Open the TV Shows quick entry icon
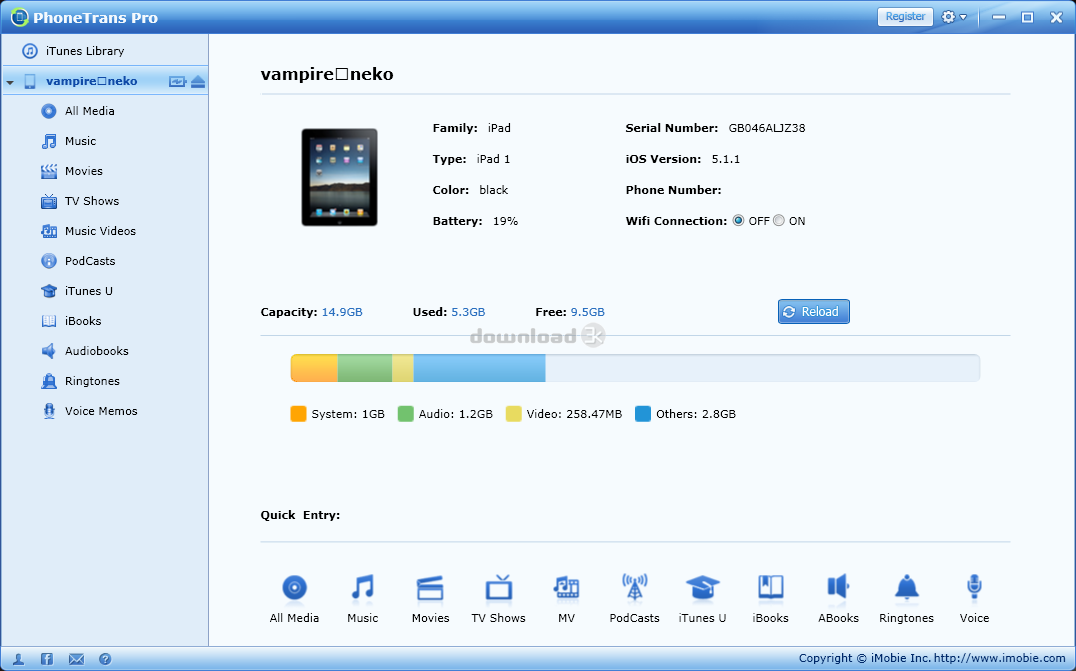 point(499,587)
